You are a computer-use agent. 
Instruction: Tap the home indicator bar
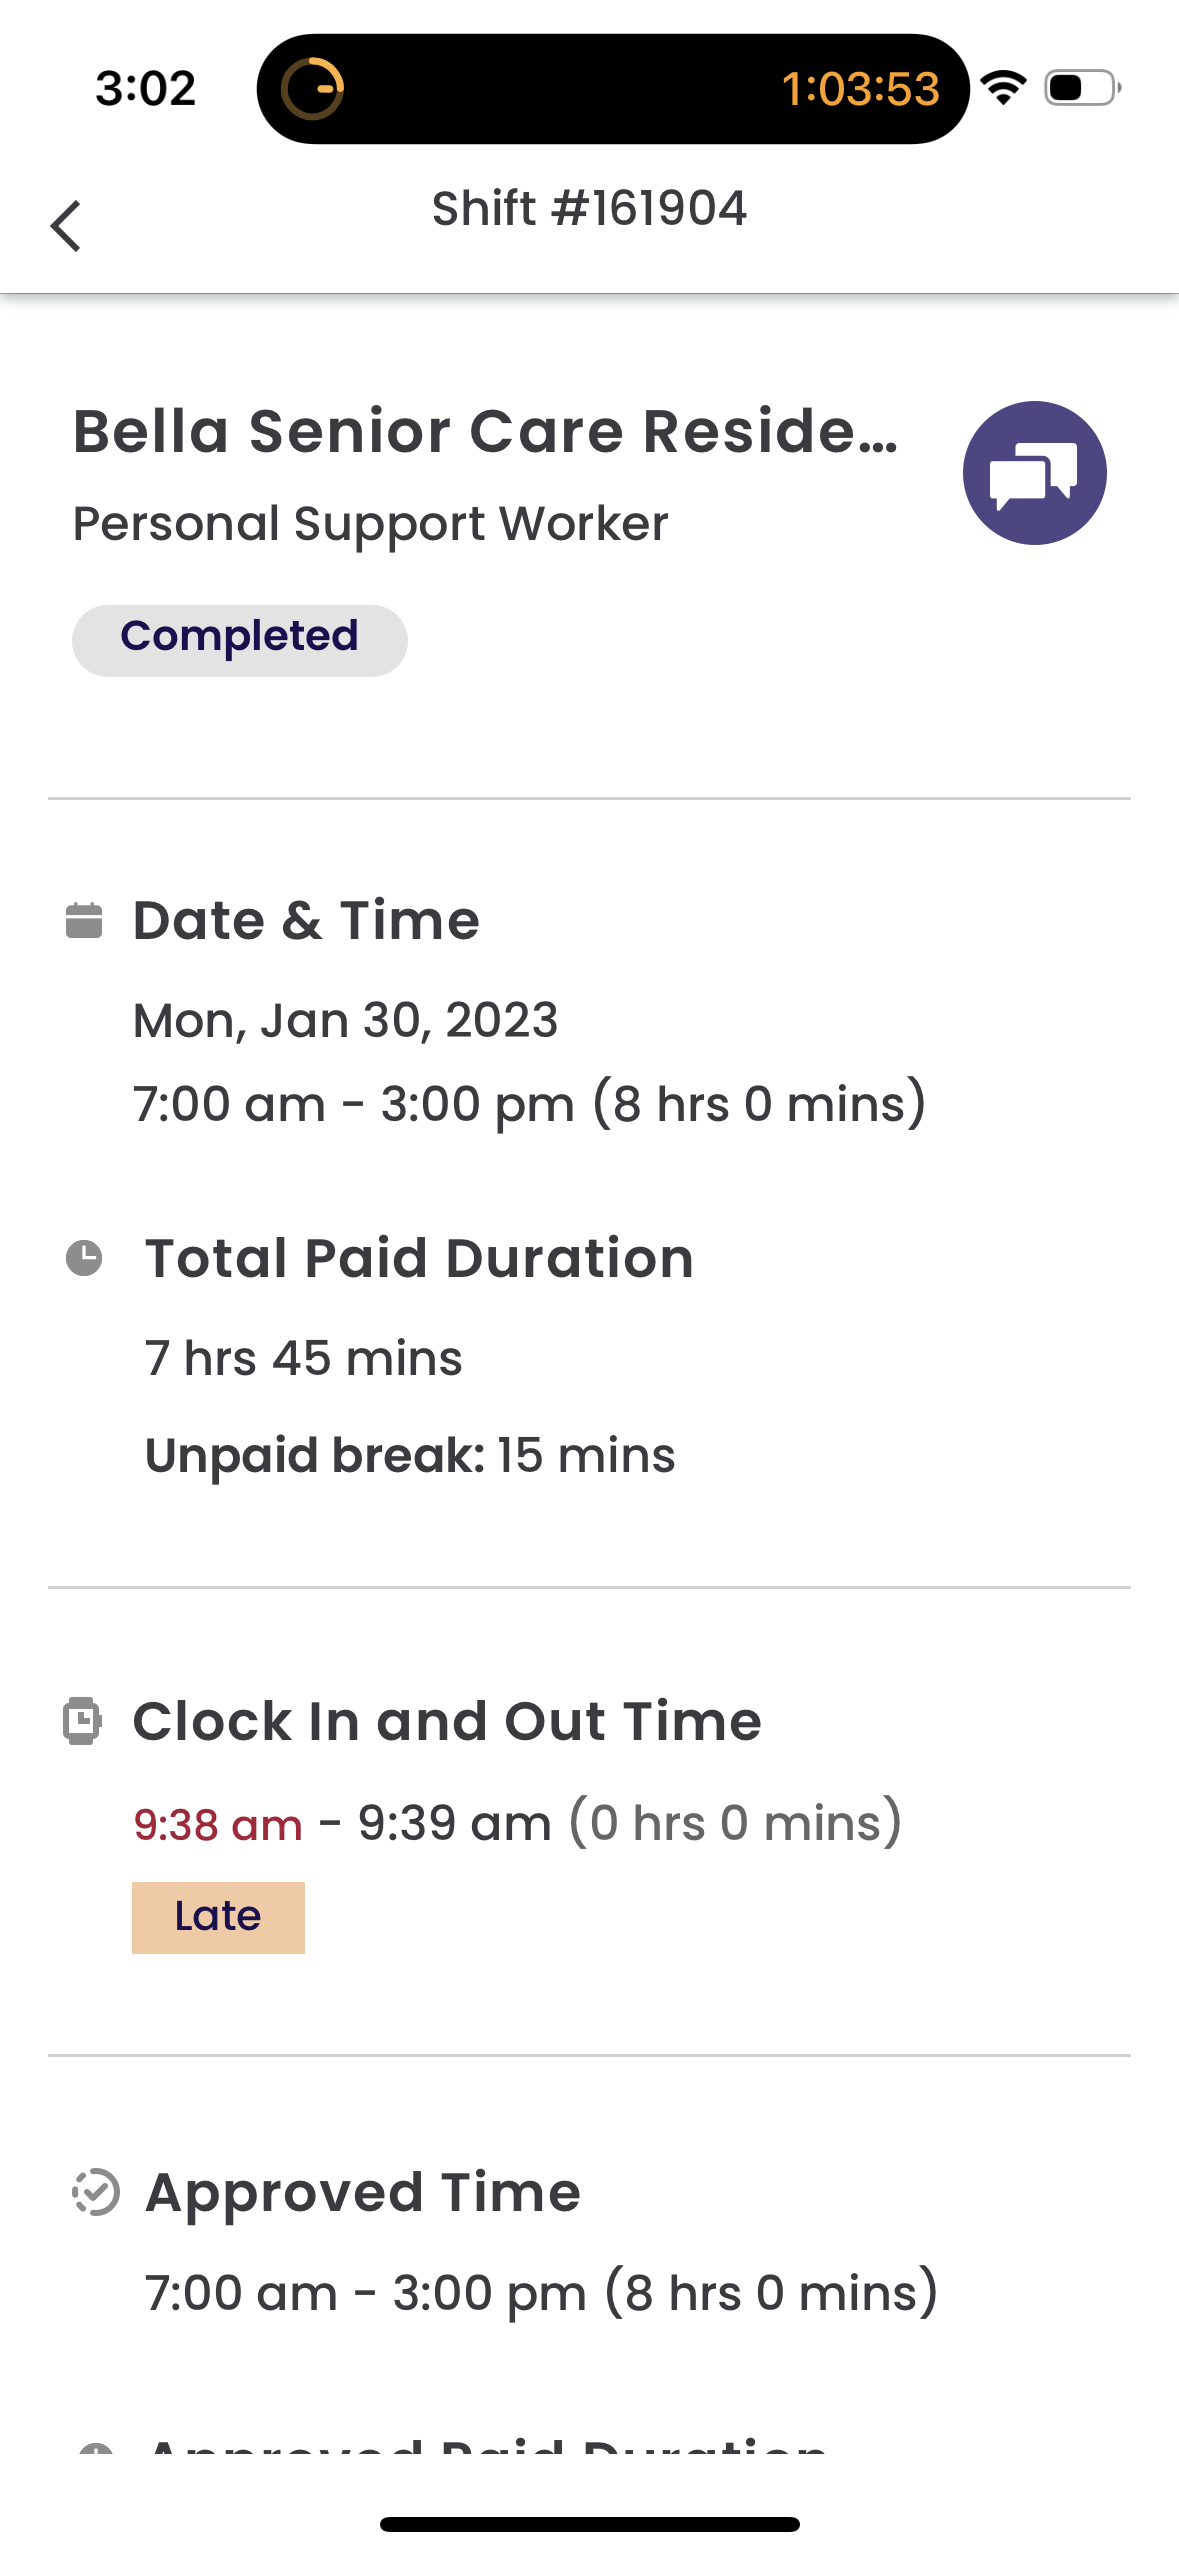589,2524
